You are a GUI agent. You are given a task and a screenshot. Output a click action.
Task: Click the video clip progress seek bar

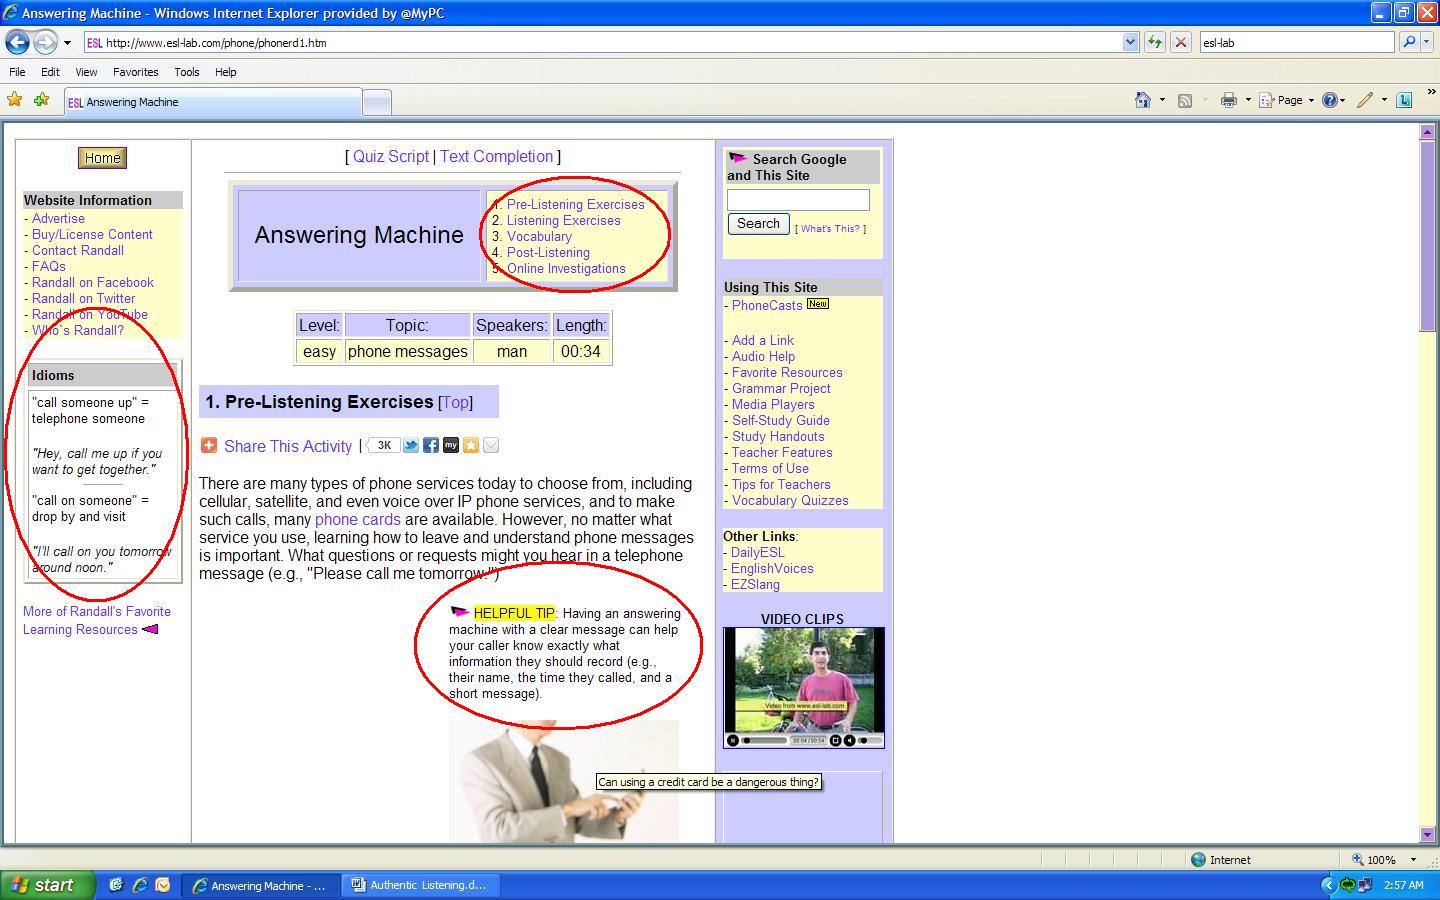click(x=765, y=741)
